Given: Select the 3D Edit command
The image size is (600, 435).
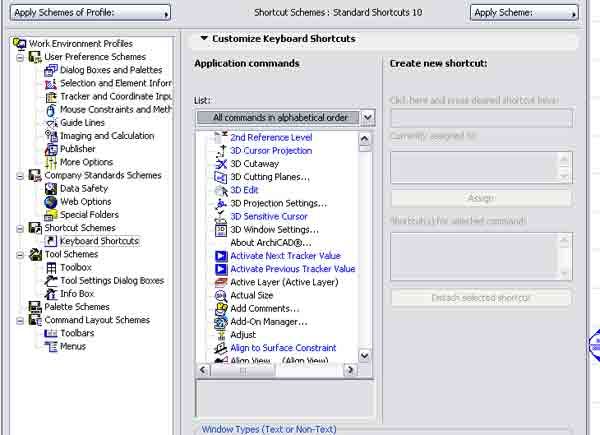Looking at the screenshot, I should click(x=244, y=190).
